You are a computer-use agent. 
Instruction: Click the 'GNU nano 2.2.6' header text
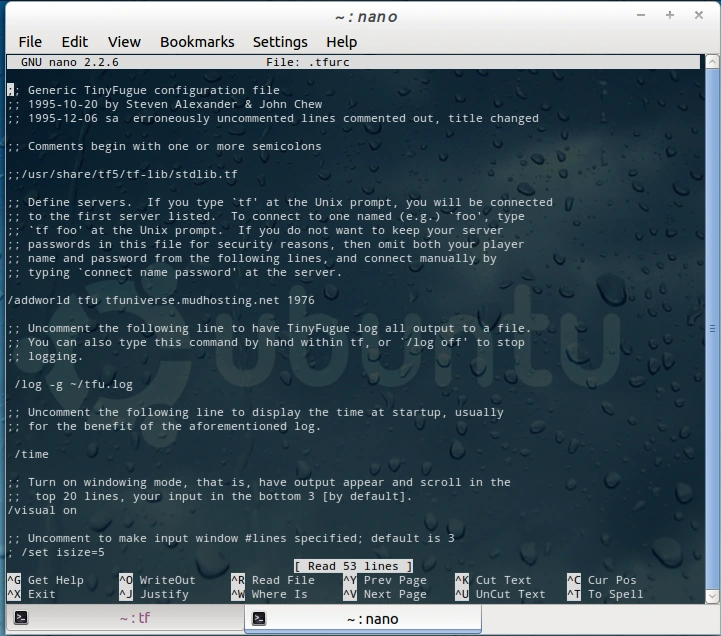[x=70, y=62]
